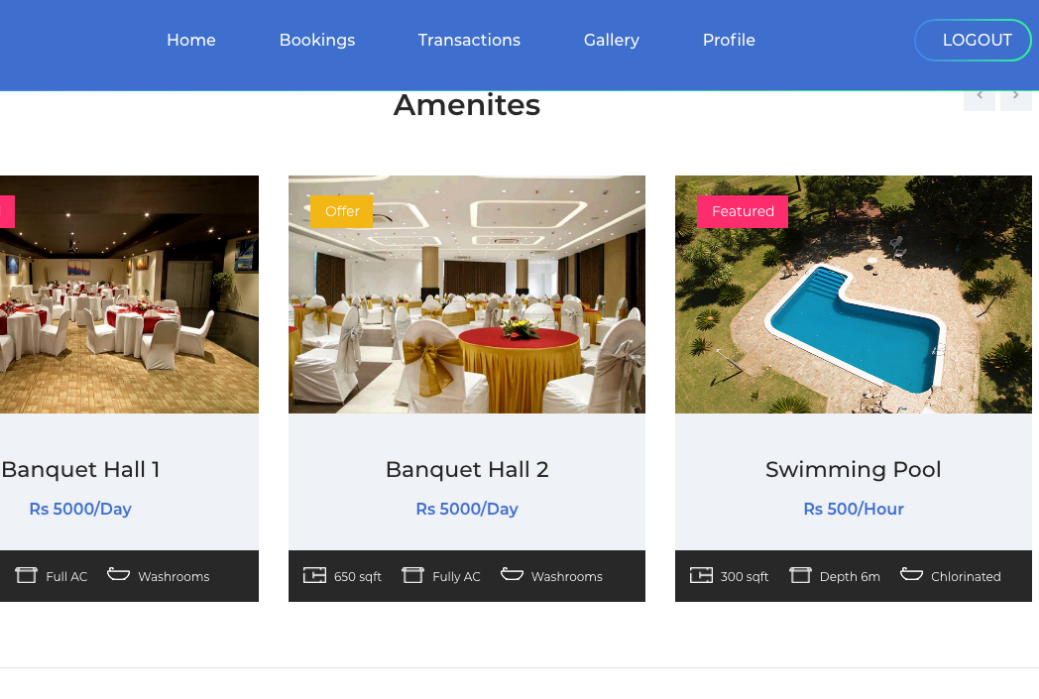Image resolution: width=1039 pixels, height=699 pixels.
Task: Click the Swimming Pool aerial photo
Action: click(x=853, y=294)
